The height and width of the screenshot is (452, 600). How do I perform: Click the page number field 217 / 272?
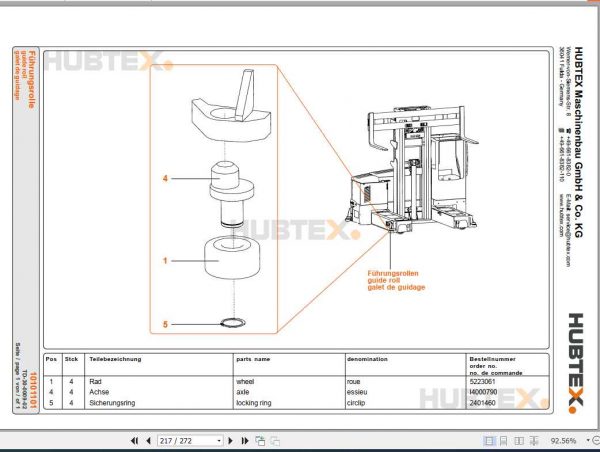coord(187,441)
